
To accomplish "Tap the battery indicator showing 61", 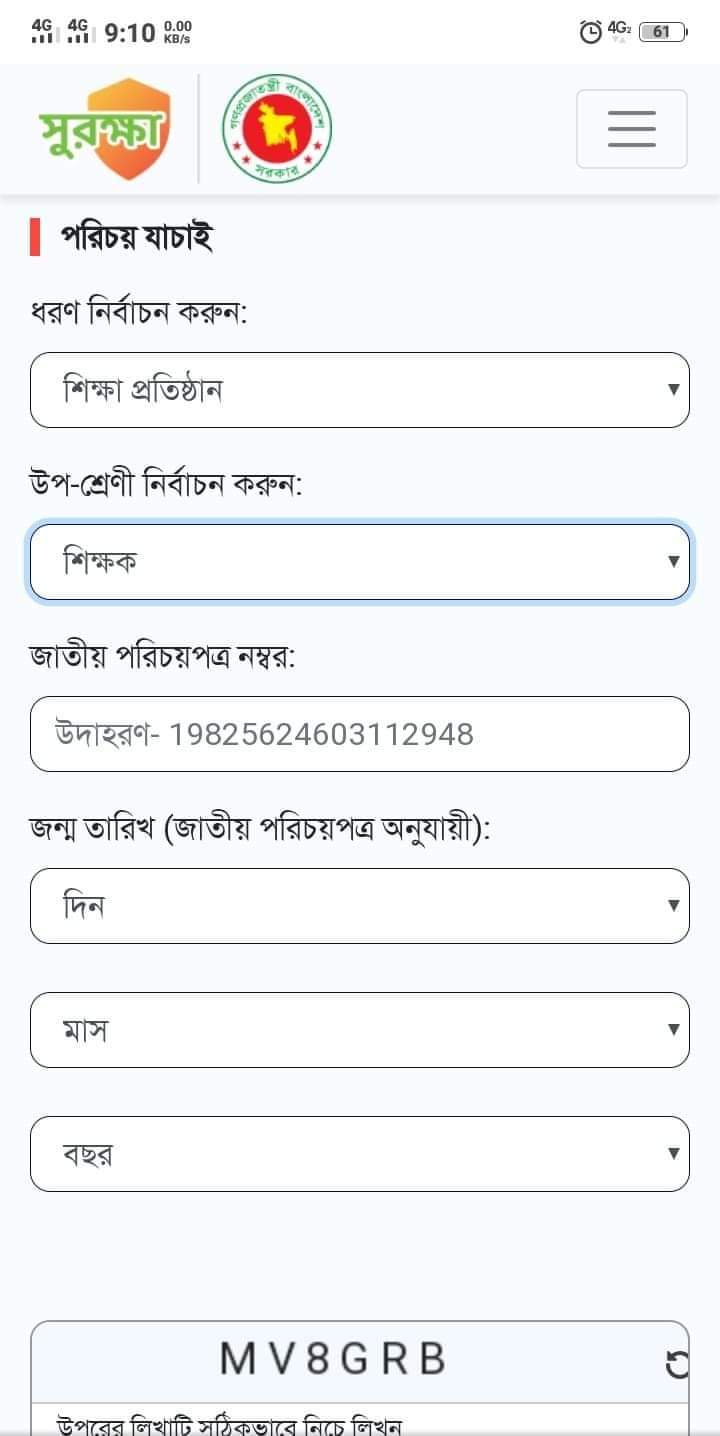I will click(662, 32).
